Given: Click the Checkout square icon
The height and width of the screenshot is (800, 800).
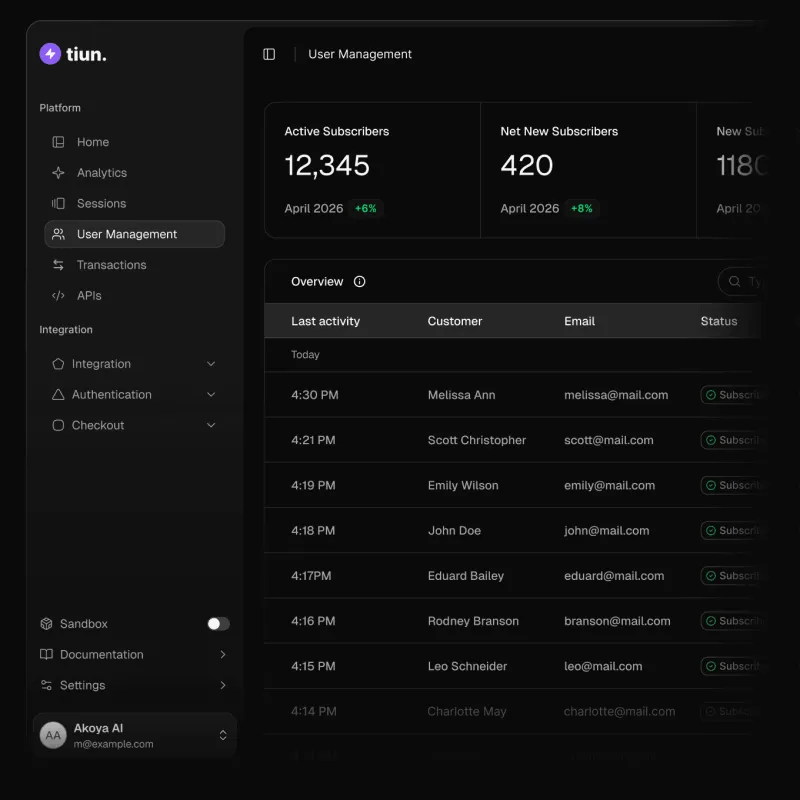Looking at the screenshot, I should 58,425.
